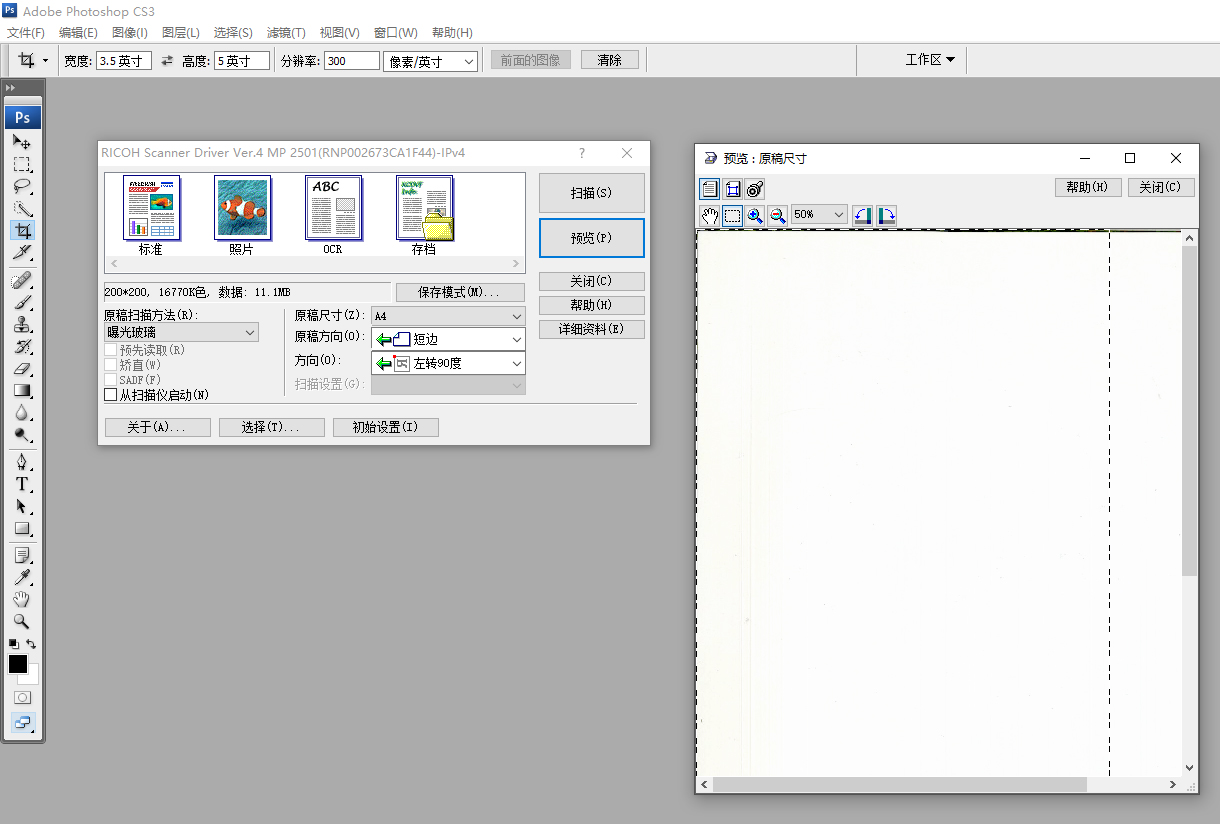Click the 扫描(S) scan button
Image resolution: width=1220 pixels, height=824 pixels.
coord(592,193)
